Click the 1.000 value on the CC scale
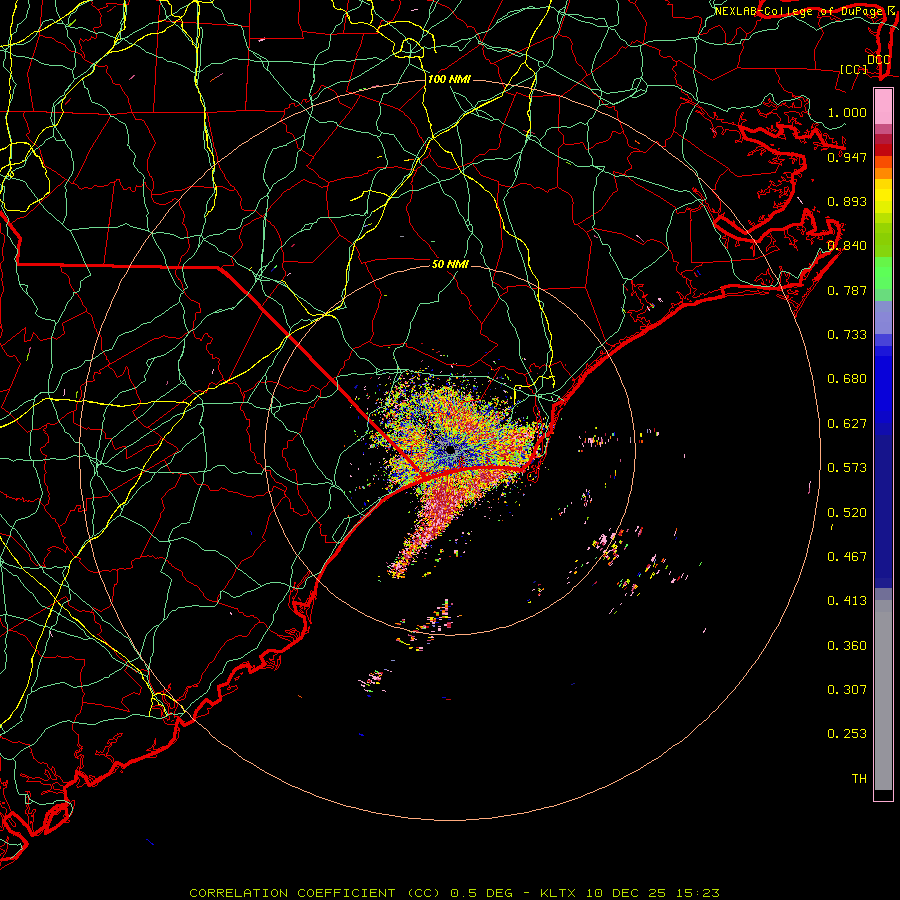Viewport: 900px width, 900px height. tap(847, 112)
